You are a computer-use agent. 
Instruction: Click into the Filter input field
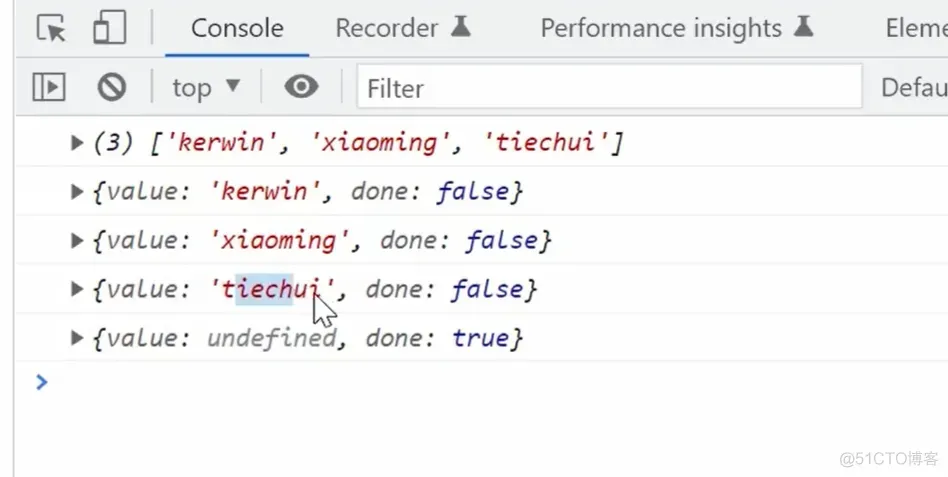(609, 88)
